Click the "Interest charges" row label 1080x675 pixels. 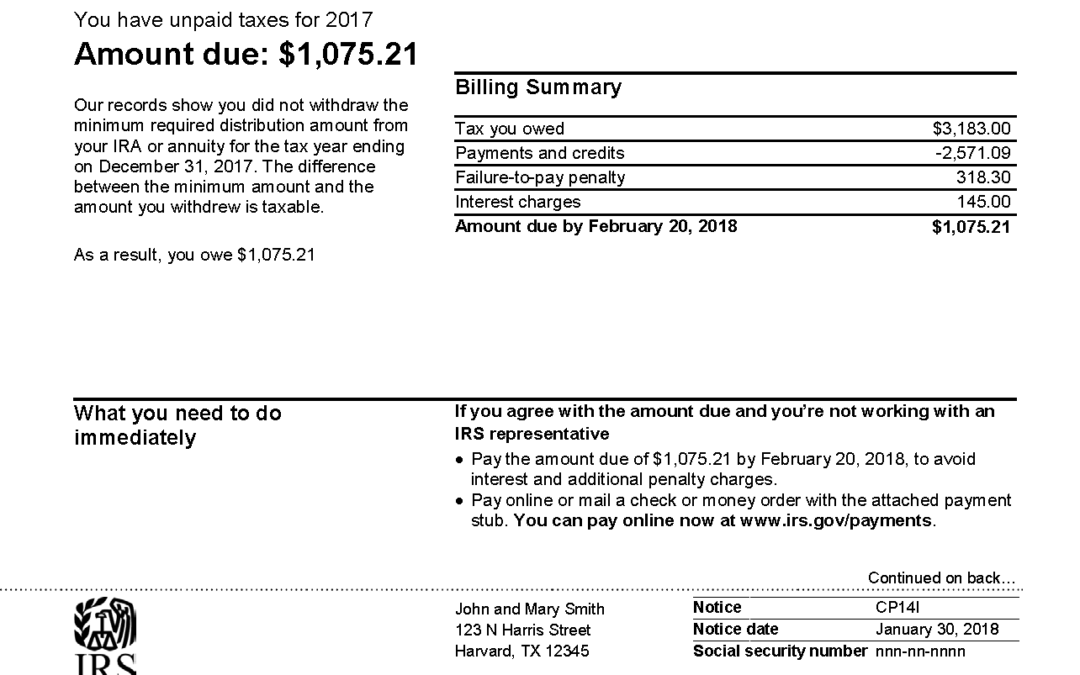pos(517,202)
